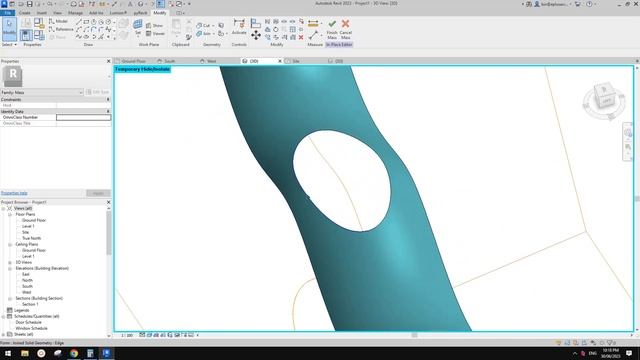Viewport: 640px width, 360px height.
Task: Open the Join tool dropdown arrow
Action: coord(213,34)
